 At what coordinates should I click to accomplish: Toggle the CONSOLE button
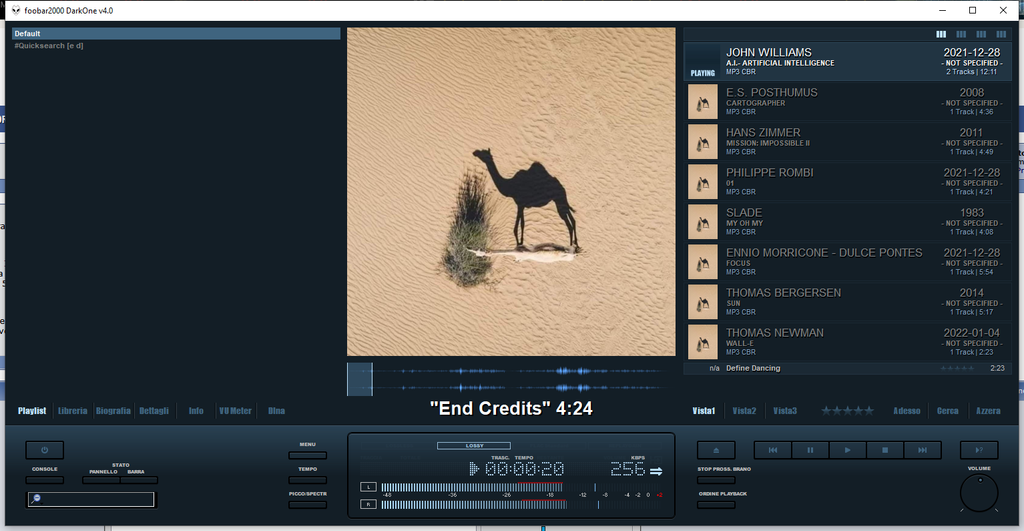44,480
